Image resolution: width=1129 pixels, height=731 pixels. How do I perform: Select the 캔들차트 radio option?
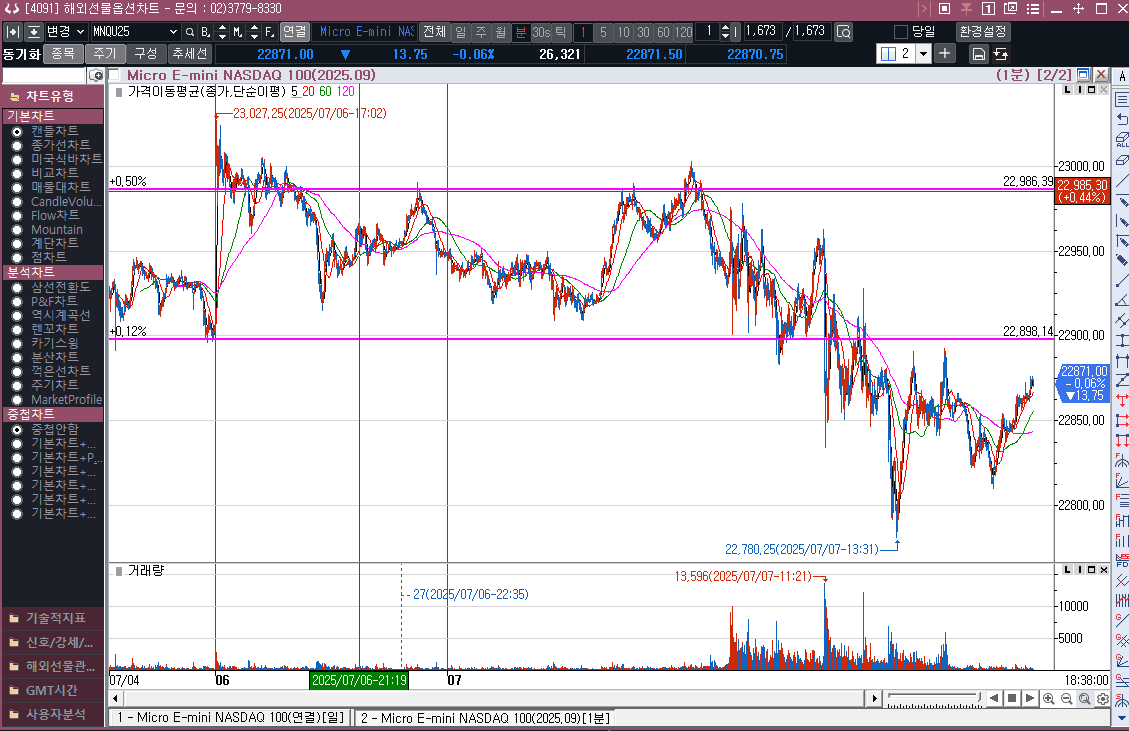pyautogui.click(x=17, y=132)
